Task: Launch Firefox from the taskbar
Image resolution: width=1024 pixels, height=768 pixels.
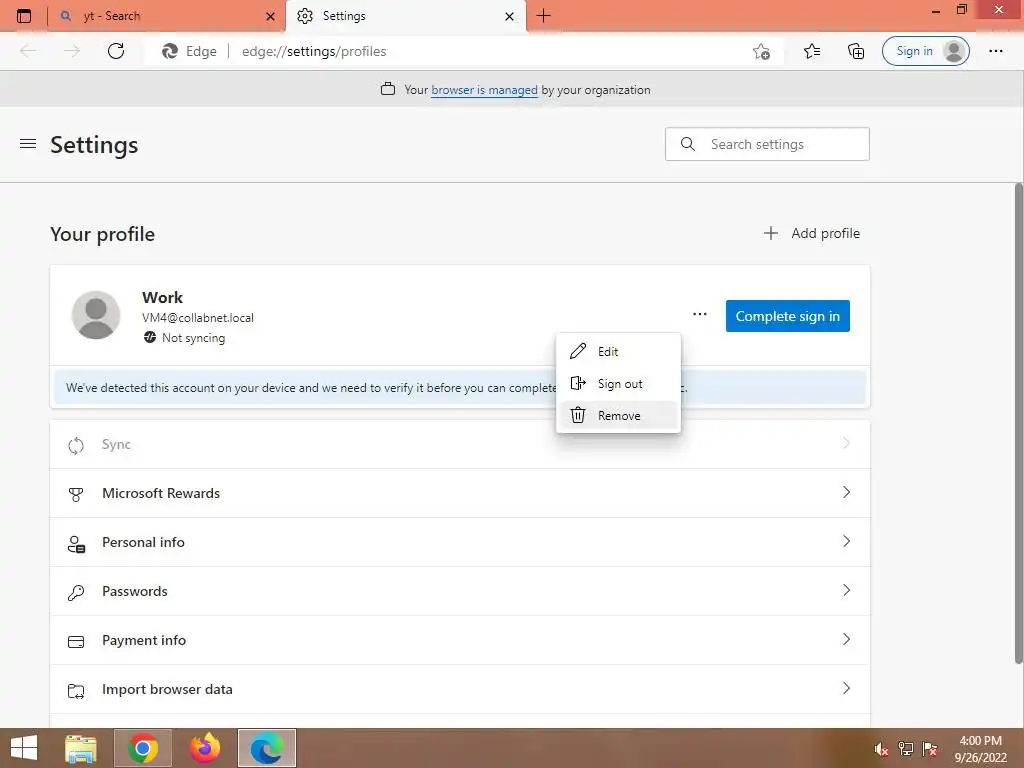Action: (x=205, y=748)
